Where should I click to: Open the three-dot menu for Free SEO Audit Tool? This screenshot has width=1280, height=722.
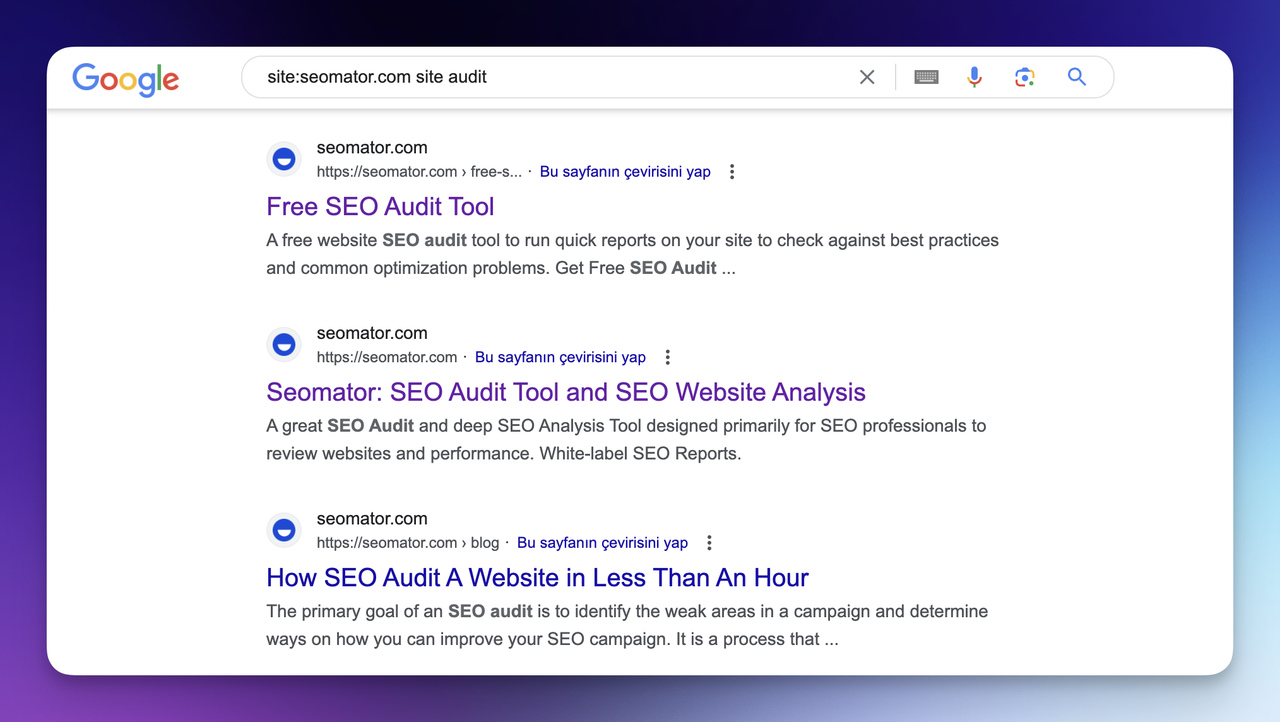pos(731,171)
